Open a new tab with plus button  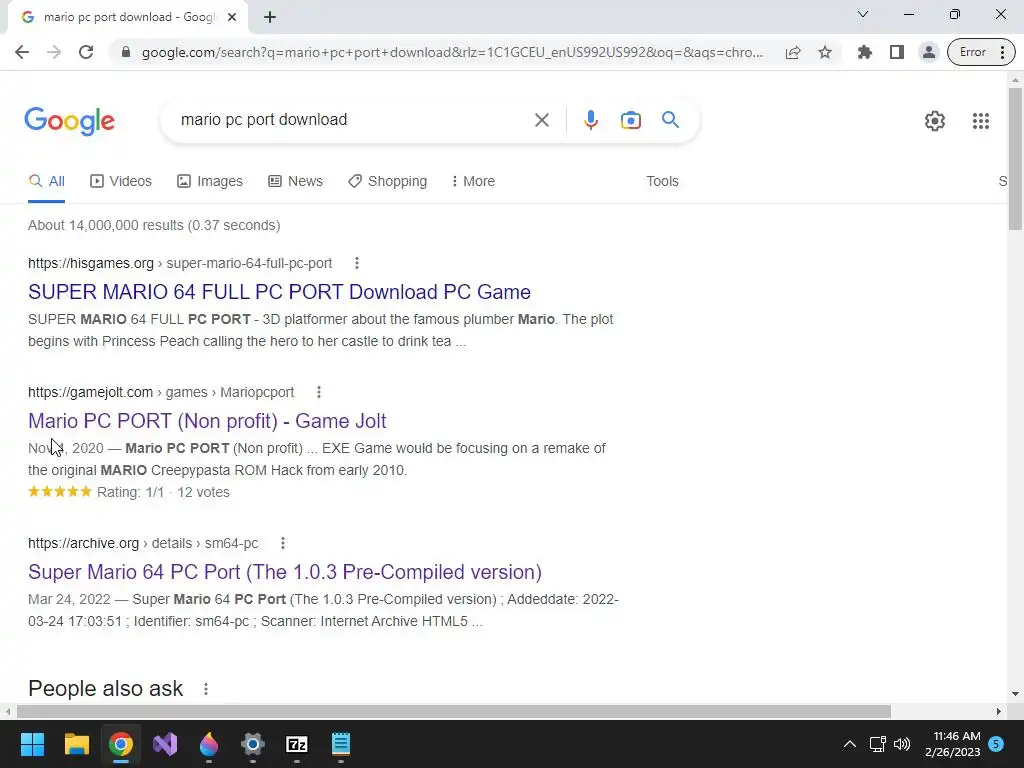click(270, 17)
